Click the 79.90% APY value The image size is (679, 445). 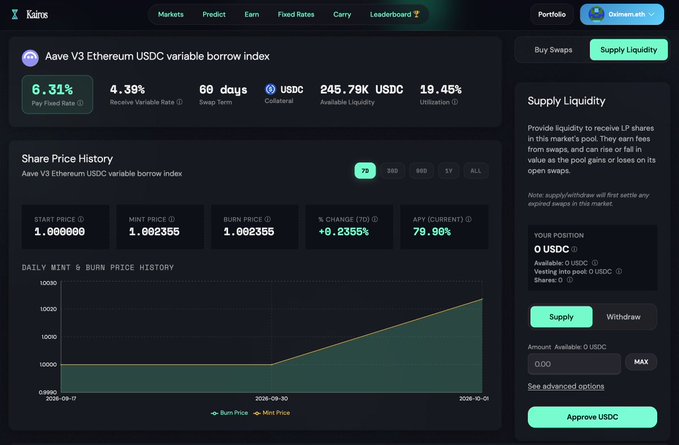tap(432, 232)
